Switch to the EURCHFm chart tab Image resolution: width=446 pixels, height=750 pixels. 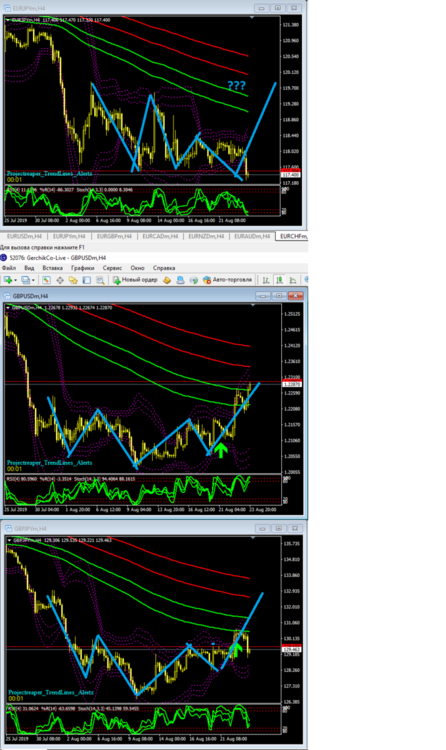pyautogui.click(x=292, y=236)
